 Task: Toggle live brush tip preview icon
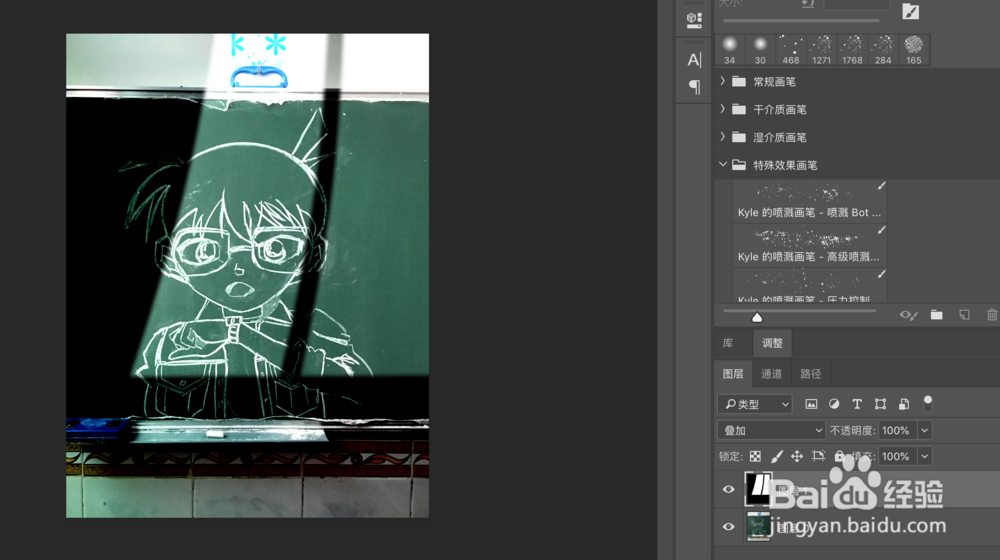click(x=908, y=315)
